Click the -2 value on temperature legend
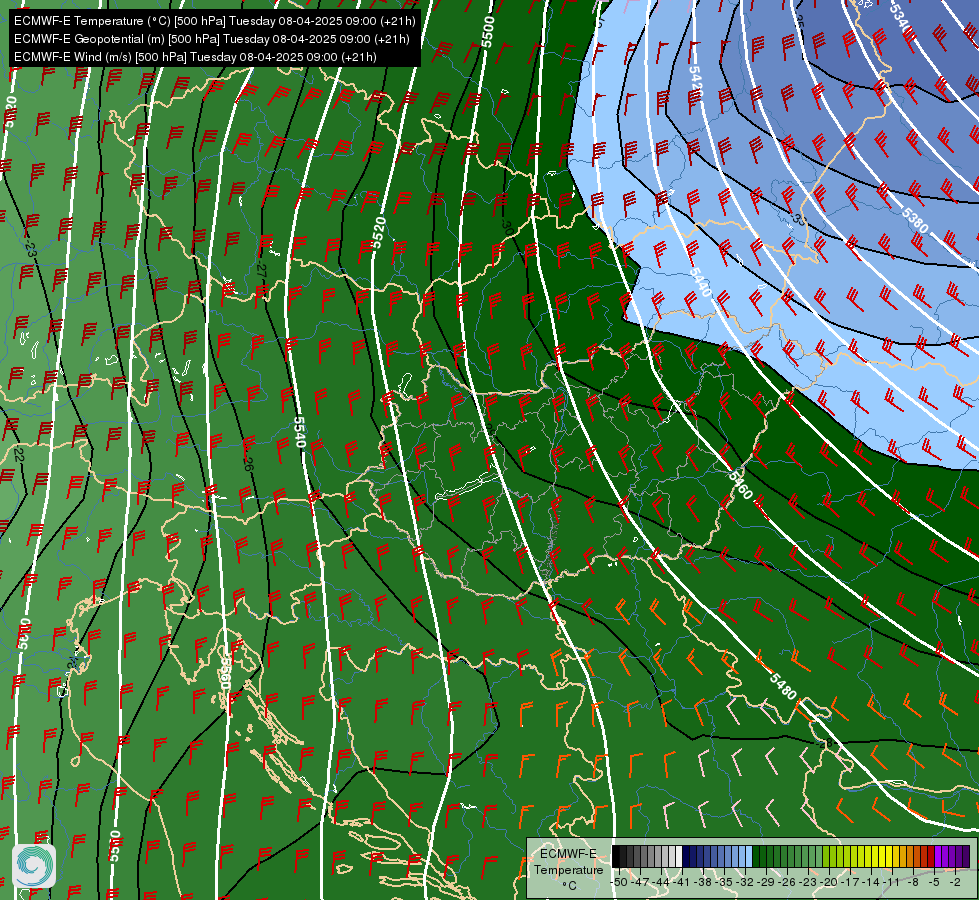 (x=955, y=882)
